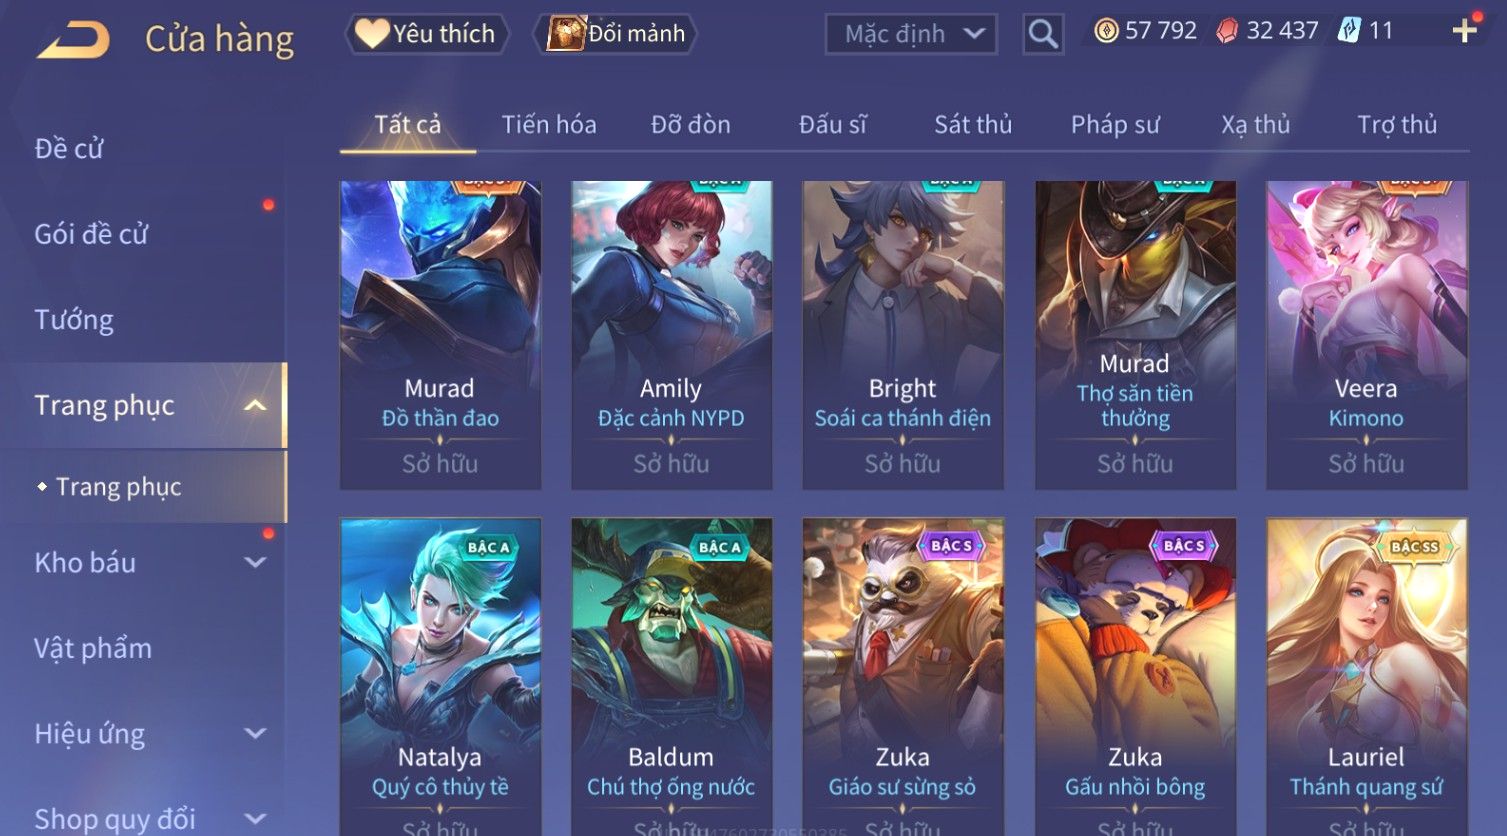
Task: Switch to the Sát thủ tab
Action: point(973,125)
